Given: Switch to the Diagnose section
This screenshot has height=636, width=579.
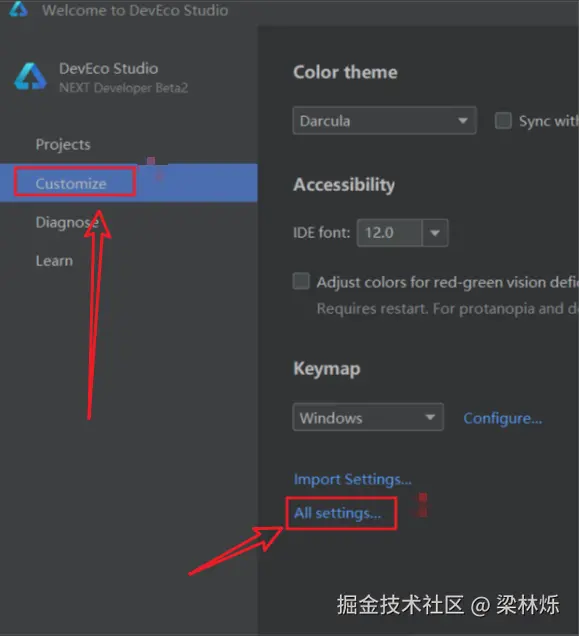Looking at the screenshot, I should coord(67,222).
